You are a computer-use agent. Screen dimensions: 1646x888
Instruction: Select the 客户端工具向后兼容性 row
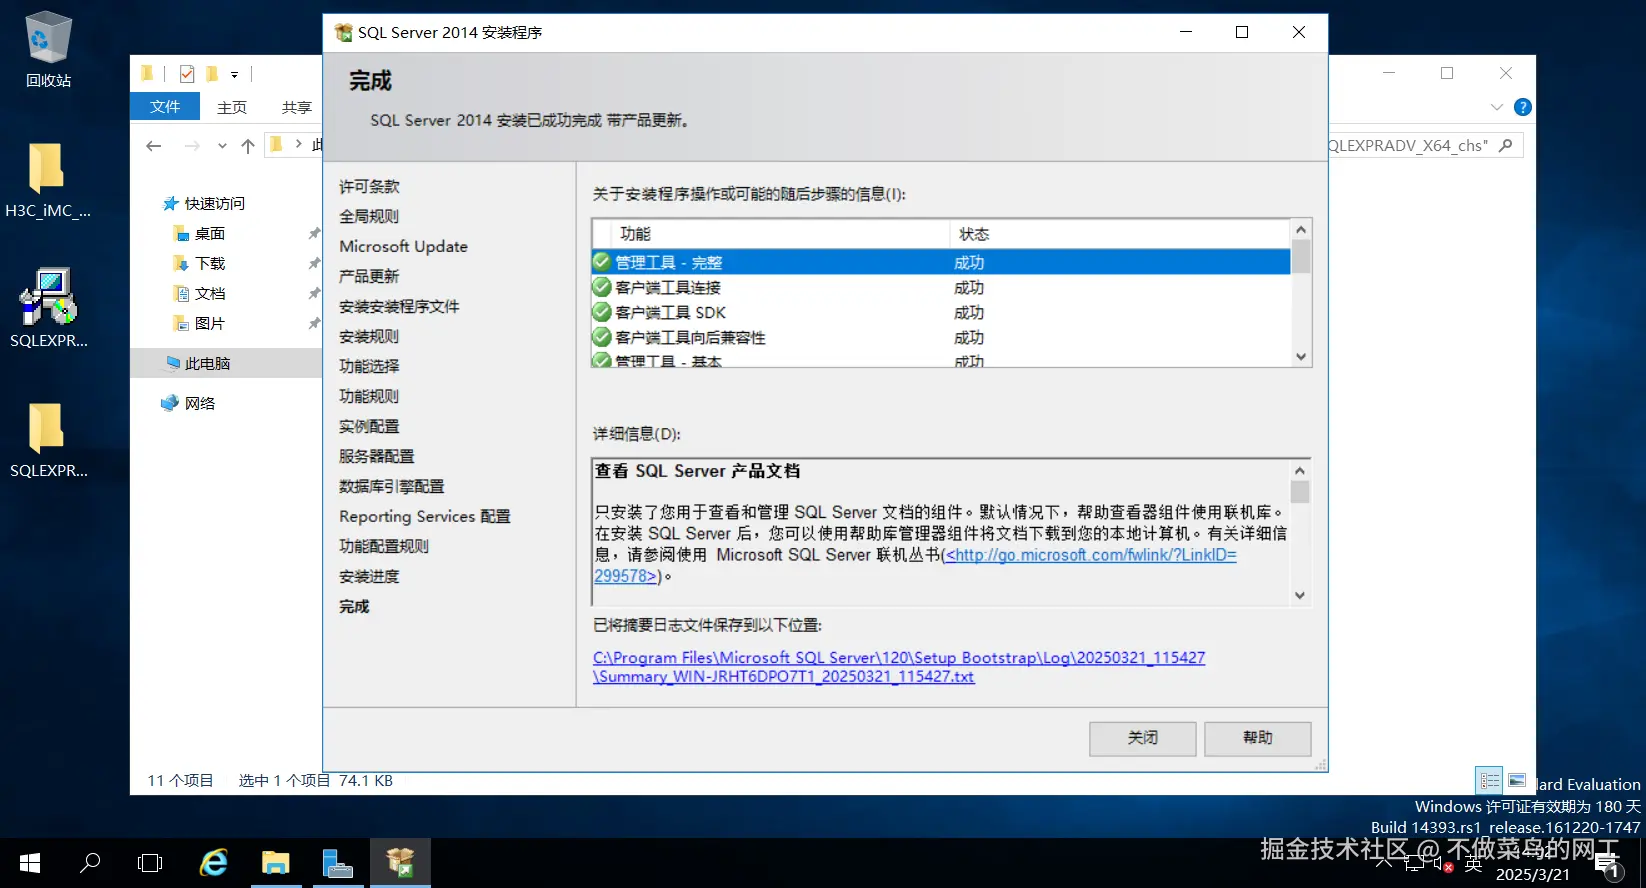pyautogui.click(x=941, y=337)
